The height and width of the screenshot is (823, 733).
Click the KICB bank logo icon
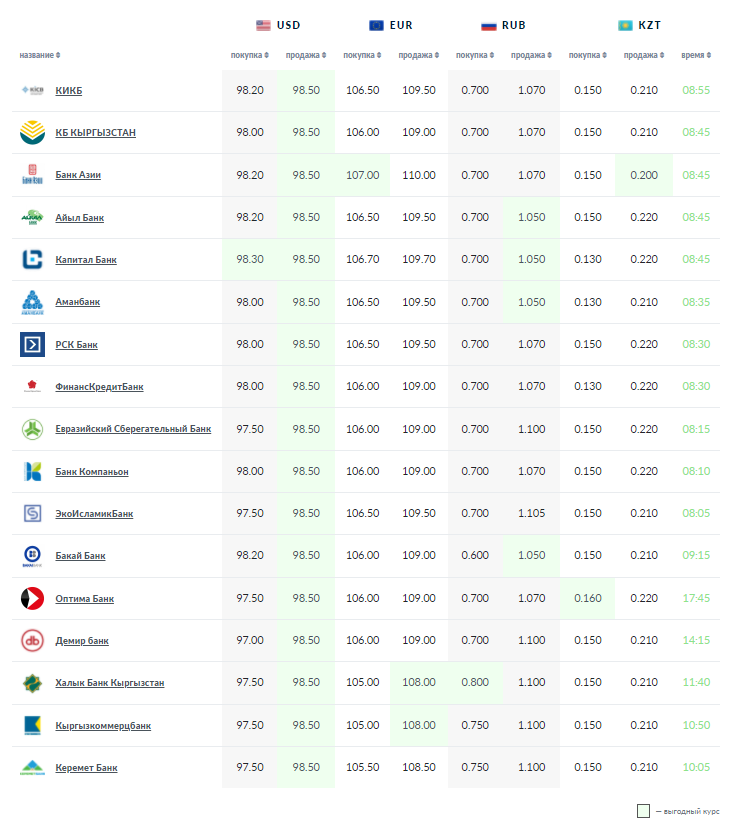tap(32, 90)
